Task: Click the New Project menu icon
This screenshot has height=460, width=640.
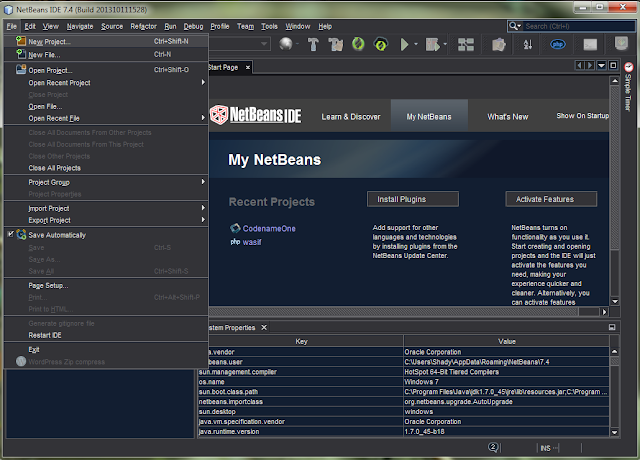Action: coord(21,41)
